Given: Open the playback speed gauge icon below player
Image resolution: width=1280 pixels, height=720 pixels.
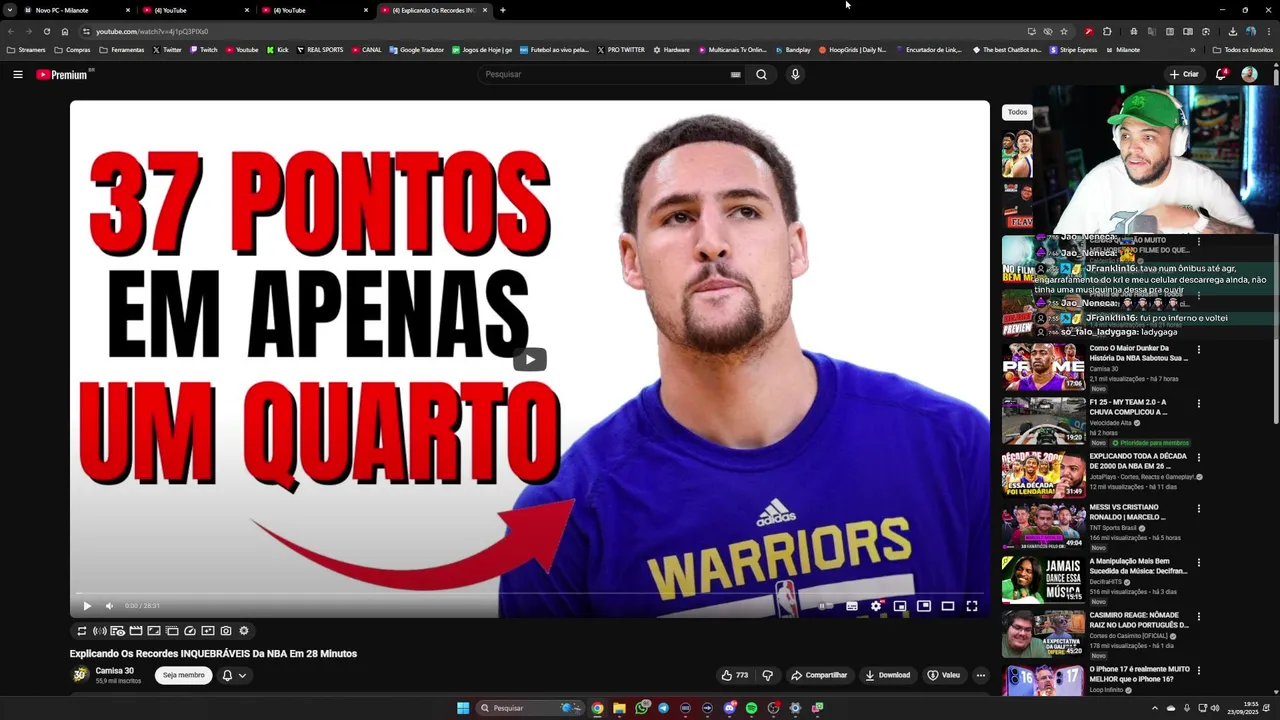Looking at the screenshot, I should point(190,631).
